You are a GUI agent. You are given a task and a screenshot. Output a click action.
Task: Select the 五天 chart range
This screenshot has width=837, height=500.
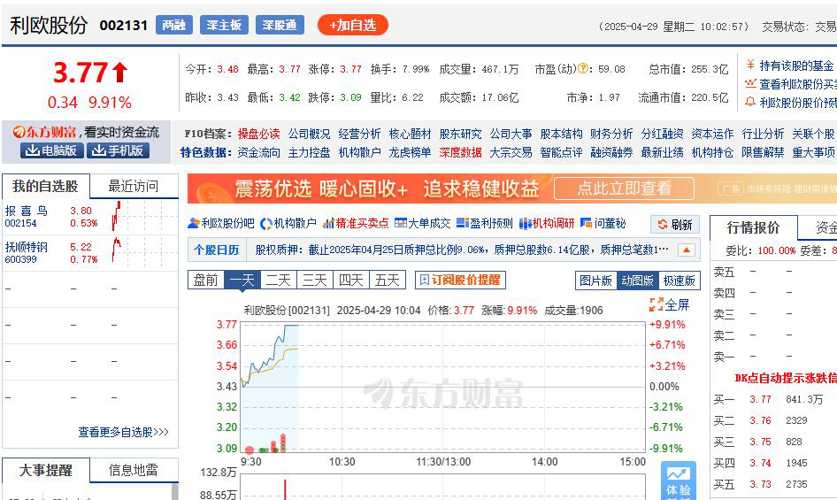point(388,280)
